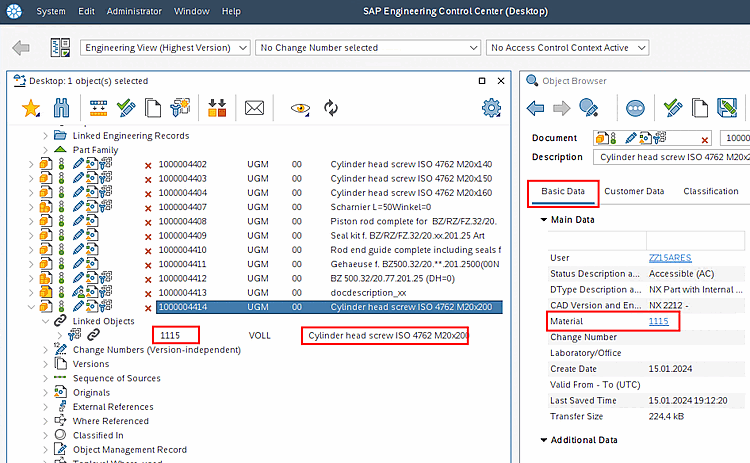Open the Engineering View (Highest Version) dropdown
Viewport: 750px width, 463px height.
pos(165,48)
